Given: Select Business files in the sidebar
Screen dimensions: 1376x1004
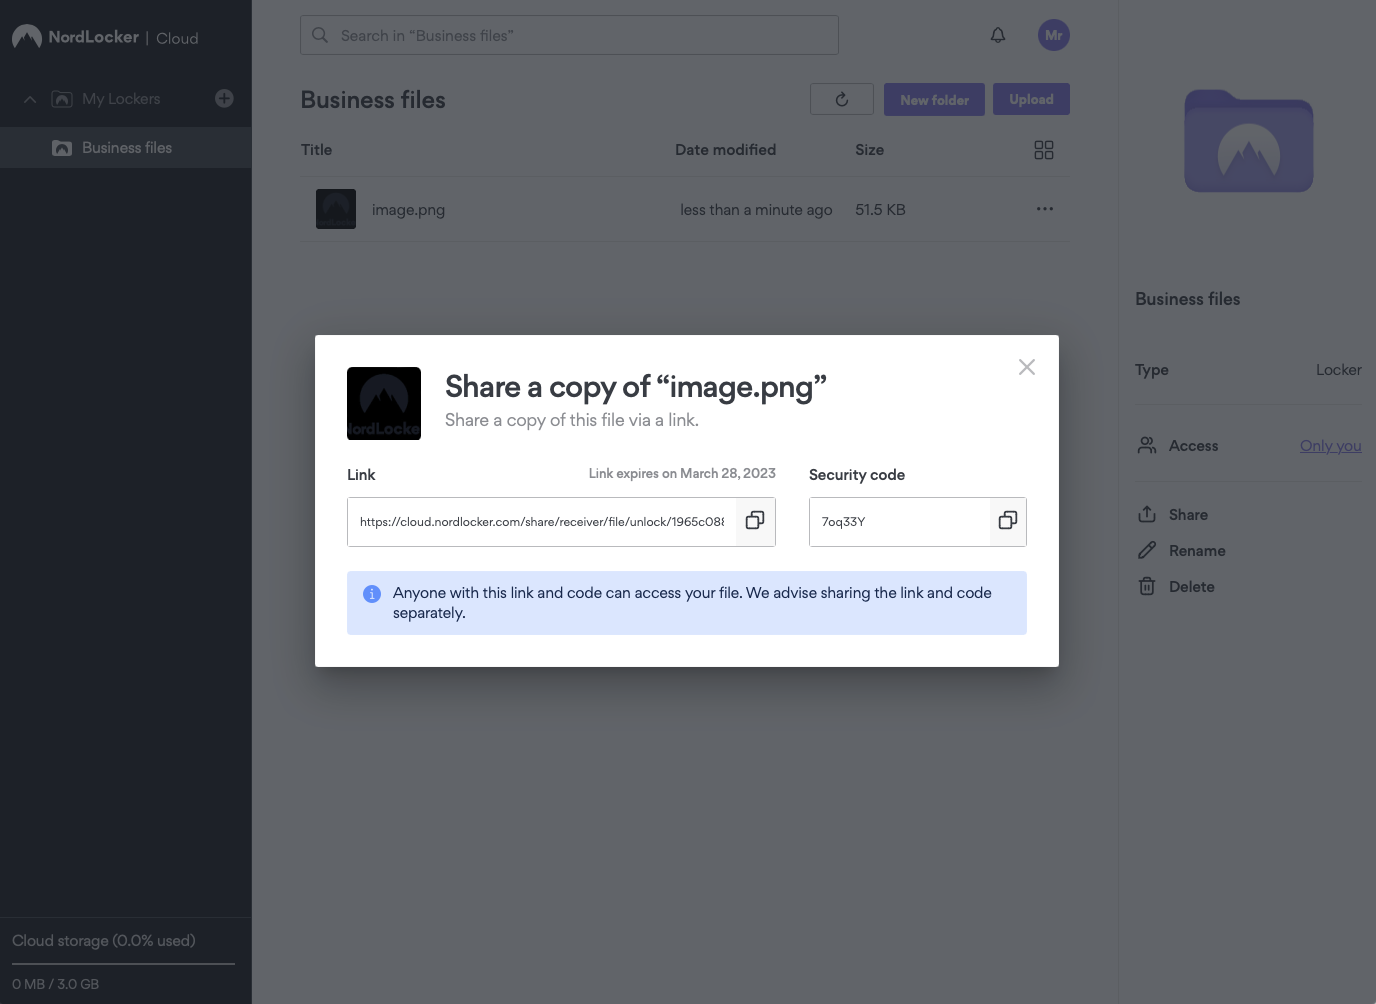Looking at the screenshot, I should (x=126, y=147).
